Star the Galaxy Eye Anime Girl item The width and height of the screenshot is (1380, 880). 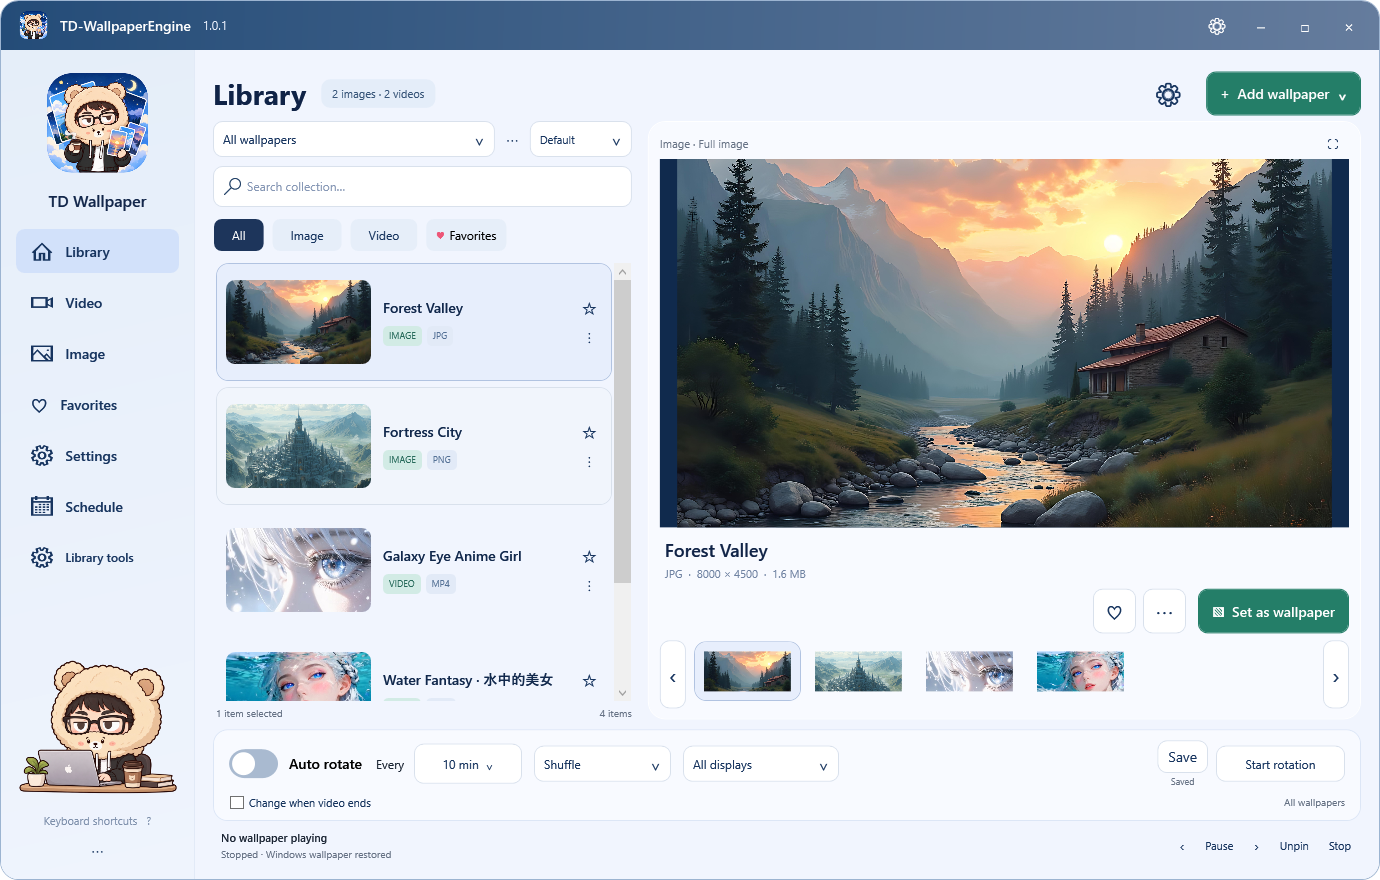click(589, 557)
